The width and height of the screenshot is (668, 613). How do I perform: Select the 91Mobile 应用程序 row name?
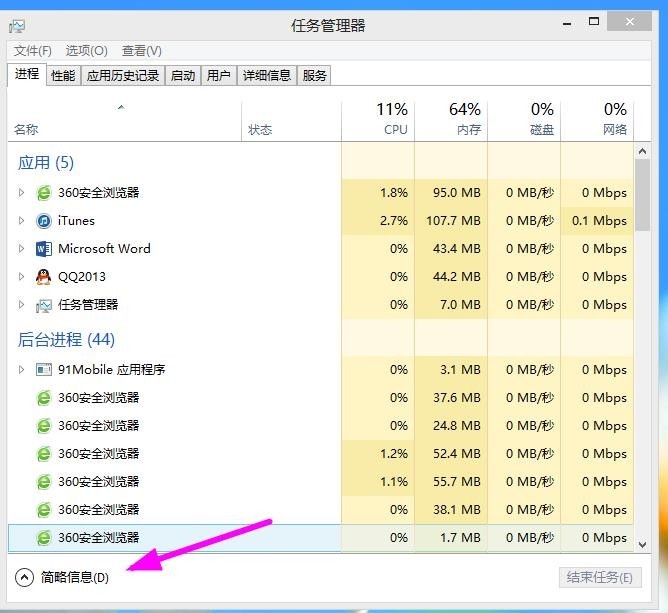[112, 369]
